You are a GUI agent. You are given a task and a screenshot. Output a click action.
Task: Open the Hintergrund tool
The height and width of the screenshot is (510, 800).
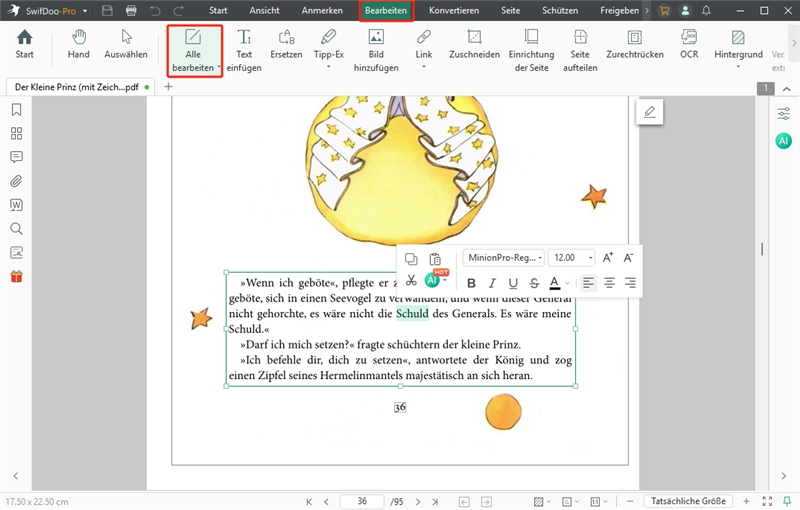pos(738,44)
